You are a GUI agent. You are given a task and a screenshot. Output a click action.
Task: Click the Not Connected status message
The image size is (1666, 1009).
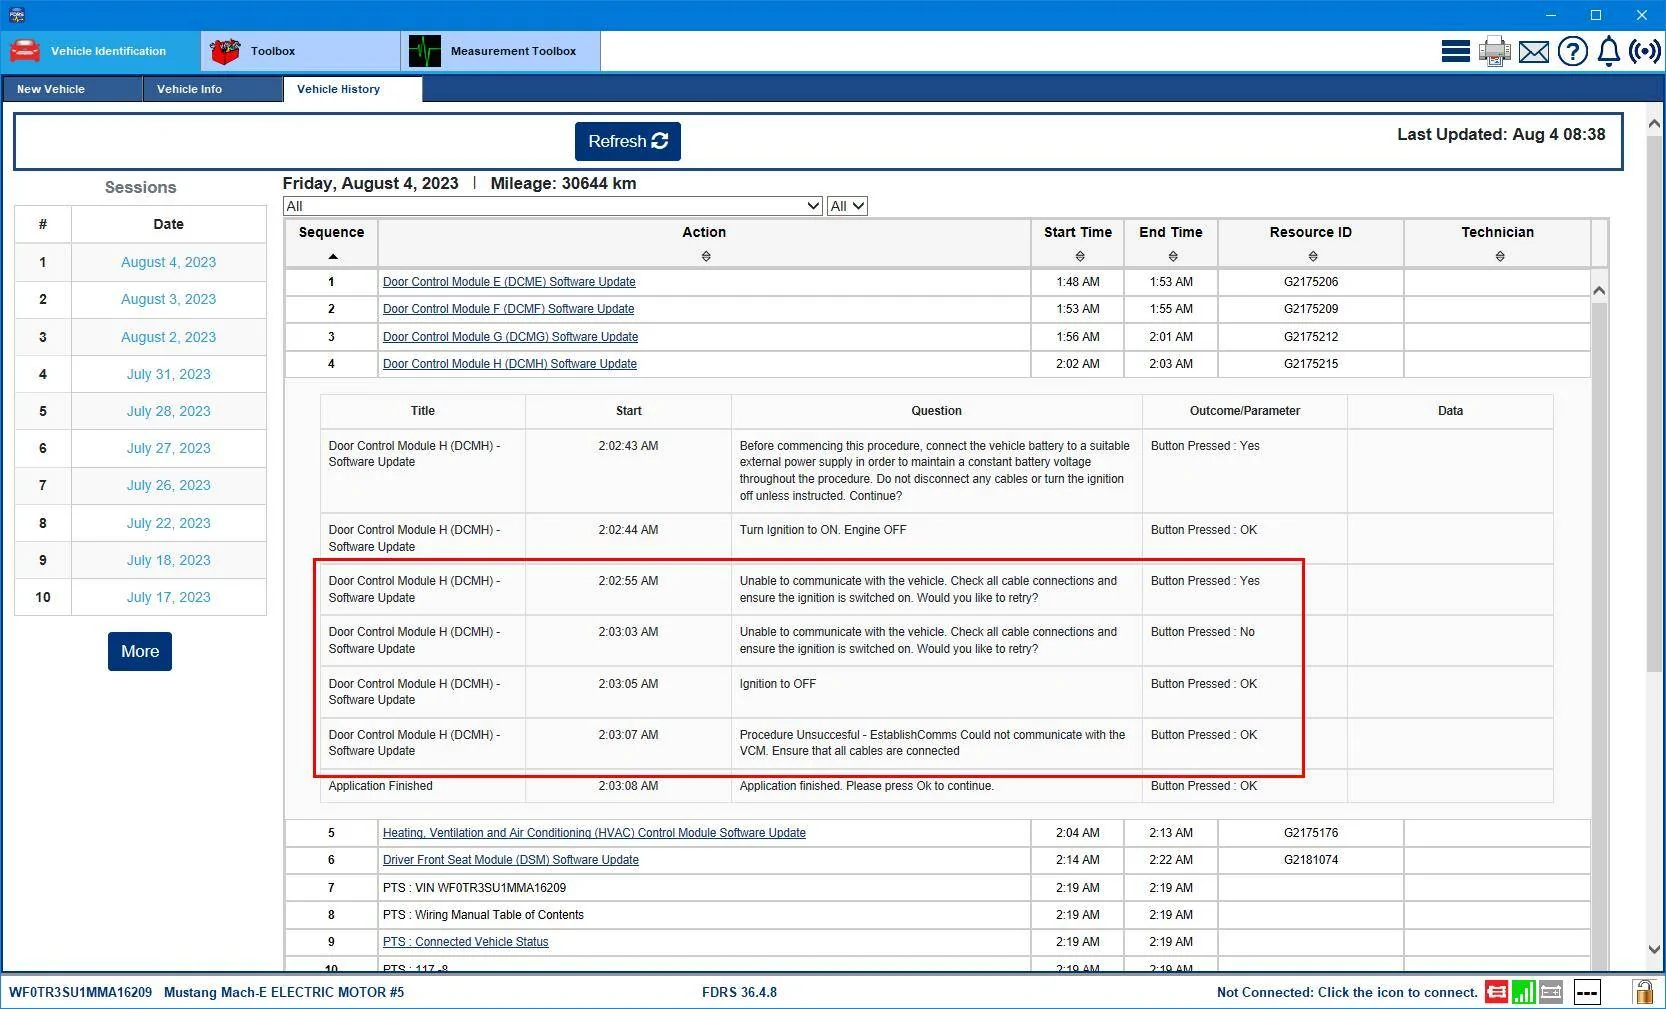pos(1346,992)
